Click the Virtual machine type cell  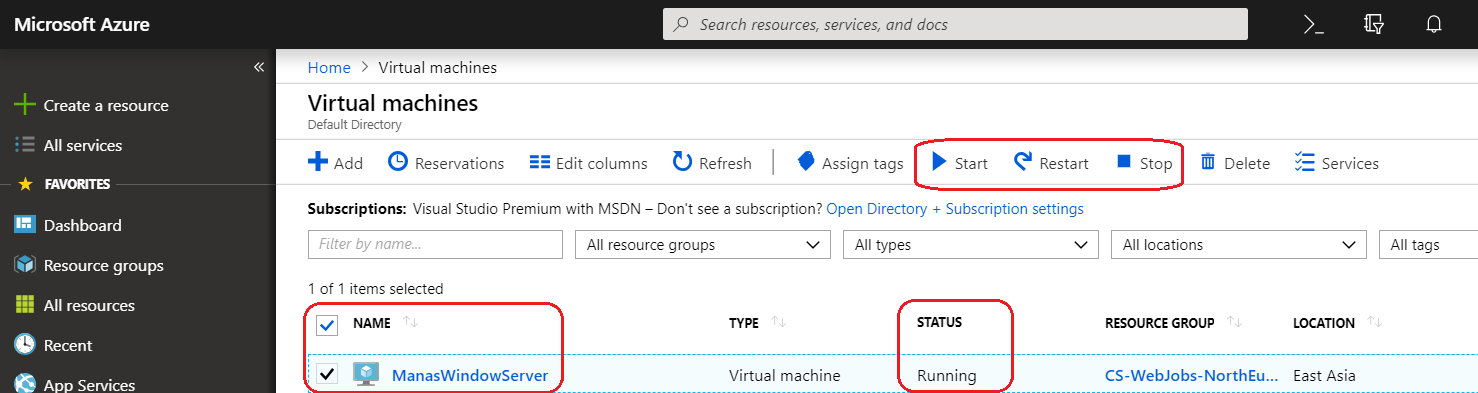point(785,375)
